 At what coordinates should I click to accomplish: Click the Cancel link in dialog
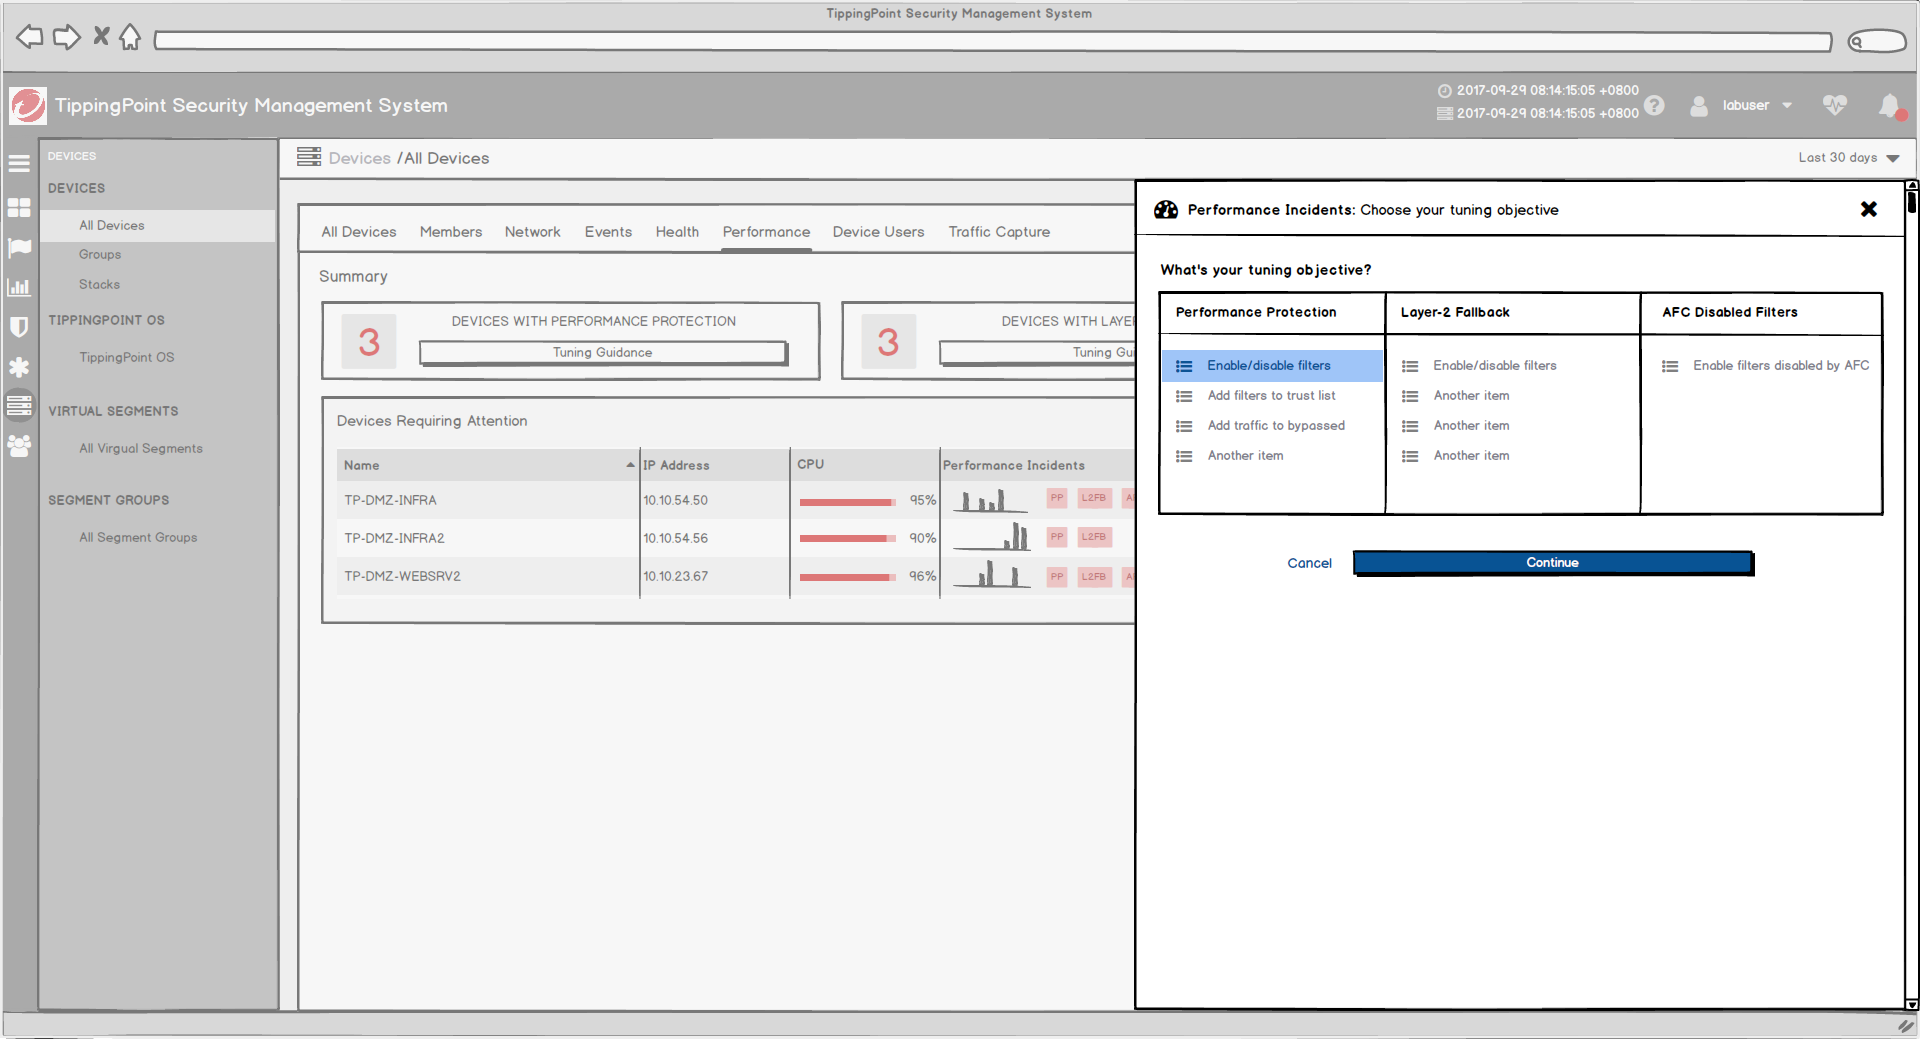(x=1309, y=563)
